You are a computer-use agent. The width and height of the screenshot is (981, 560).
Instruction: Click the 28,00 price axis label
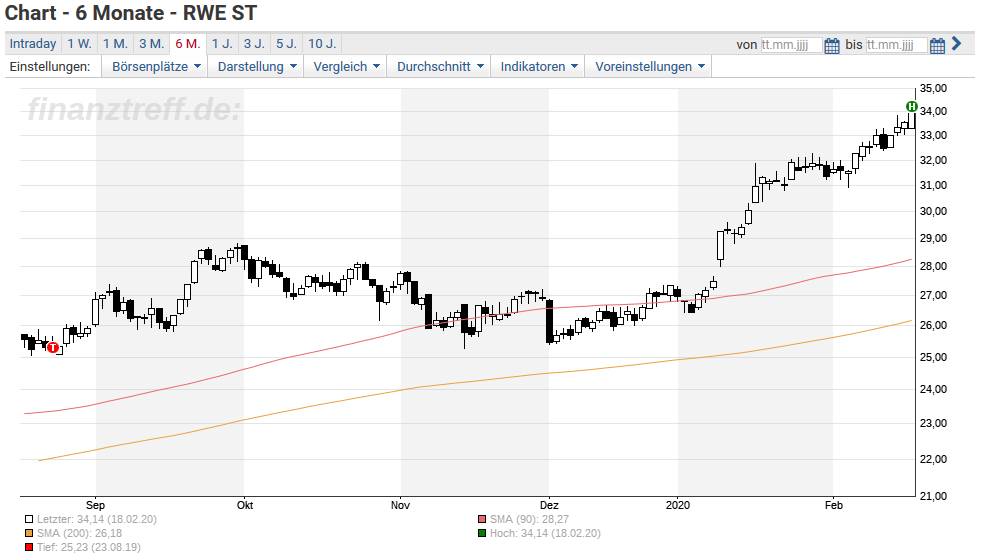(933, 266)
